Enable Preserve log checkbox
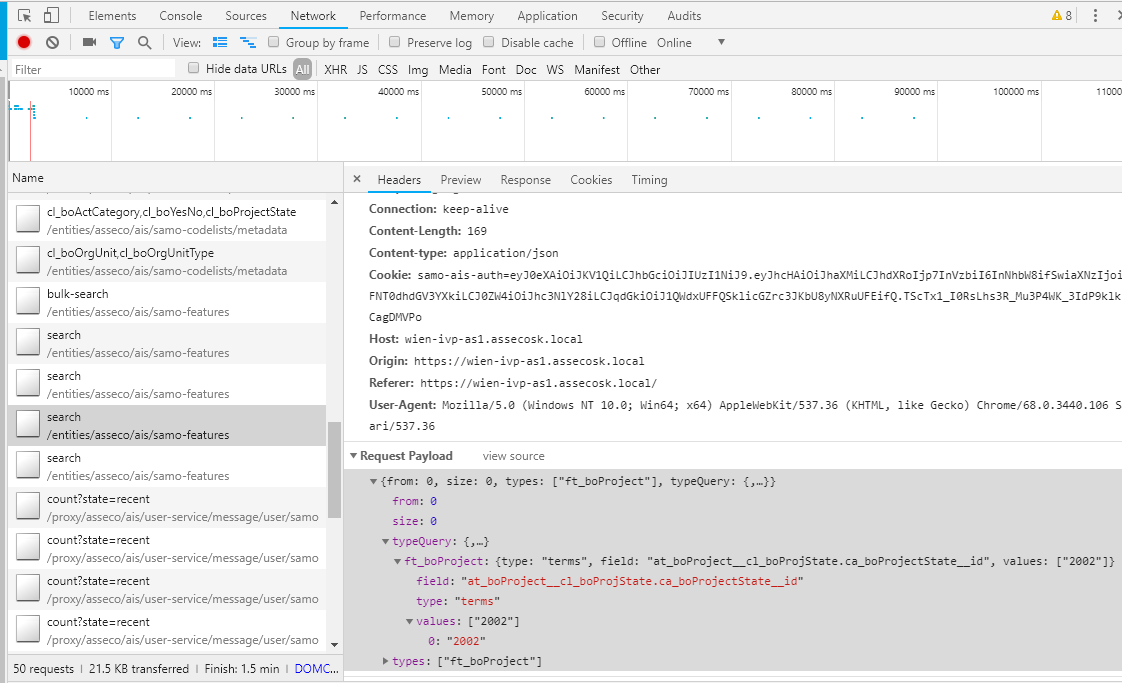 tap(394, 42)
